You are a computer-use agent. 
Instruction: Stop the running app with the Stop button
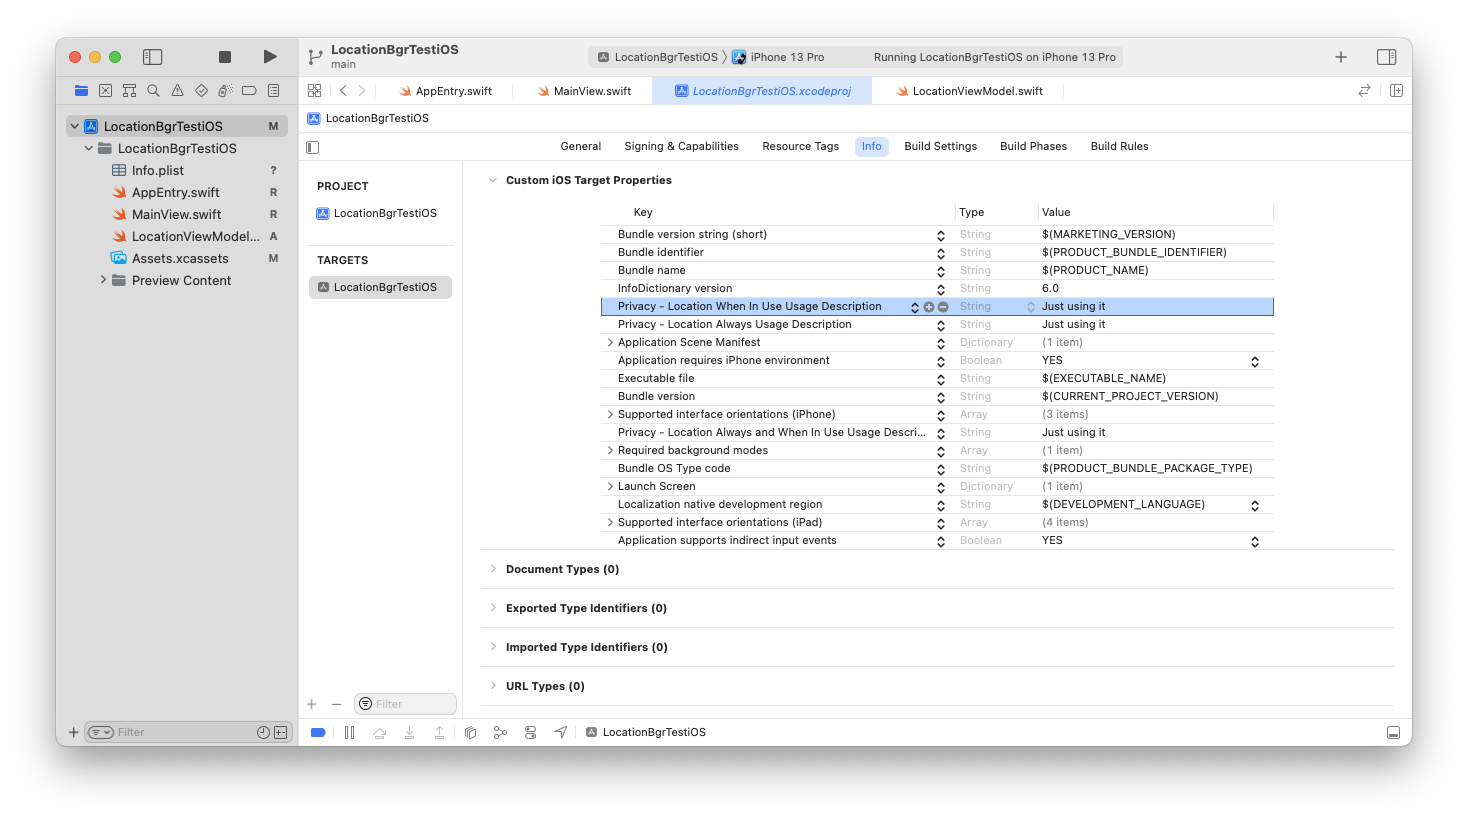[x=225, y=57]
